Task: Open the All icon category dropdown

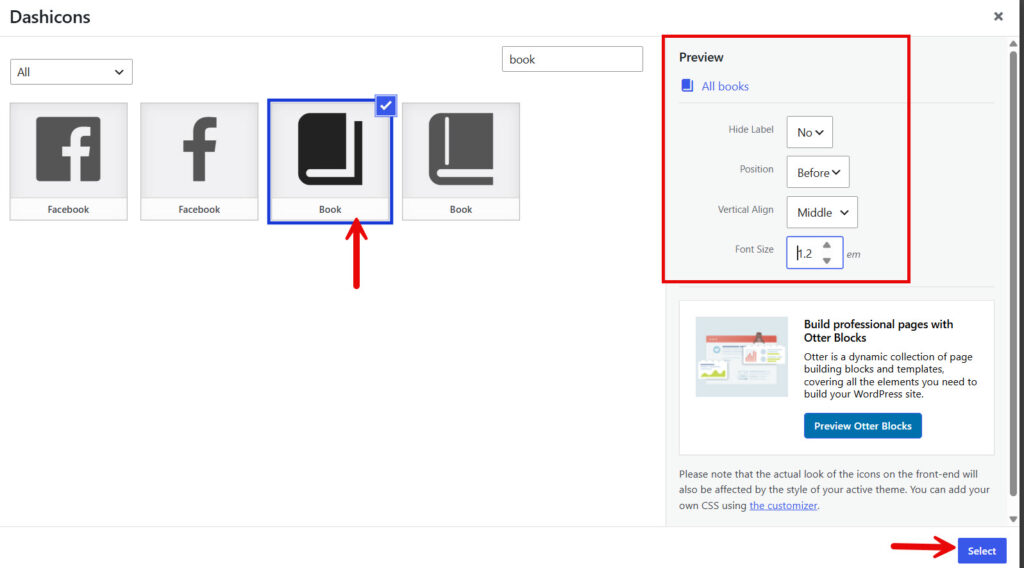Action: (71, 72)
